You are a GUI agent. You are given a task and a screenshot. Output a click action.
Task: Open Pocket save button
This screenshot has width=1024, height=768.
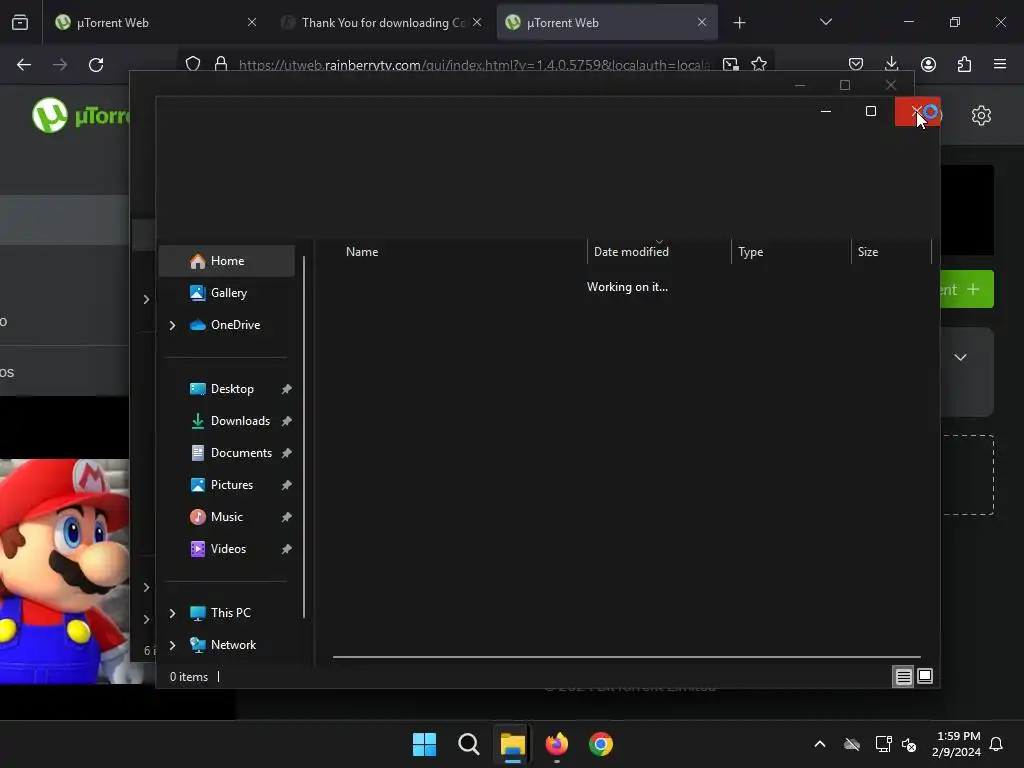coord(856,64)
